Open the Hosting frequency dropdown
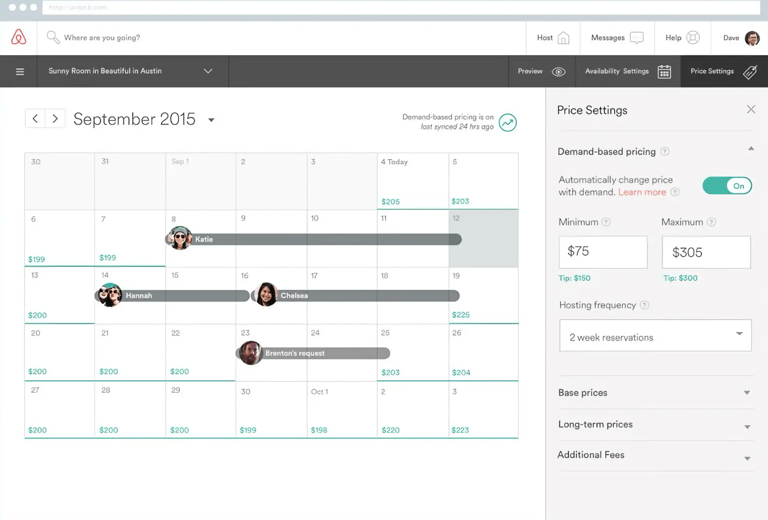 click(x=655, y=337)
